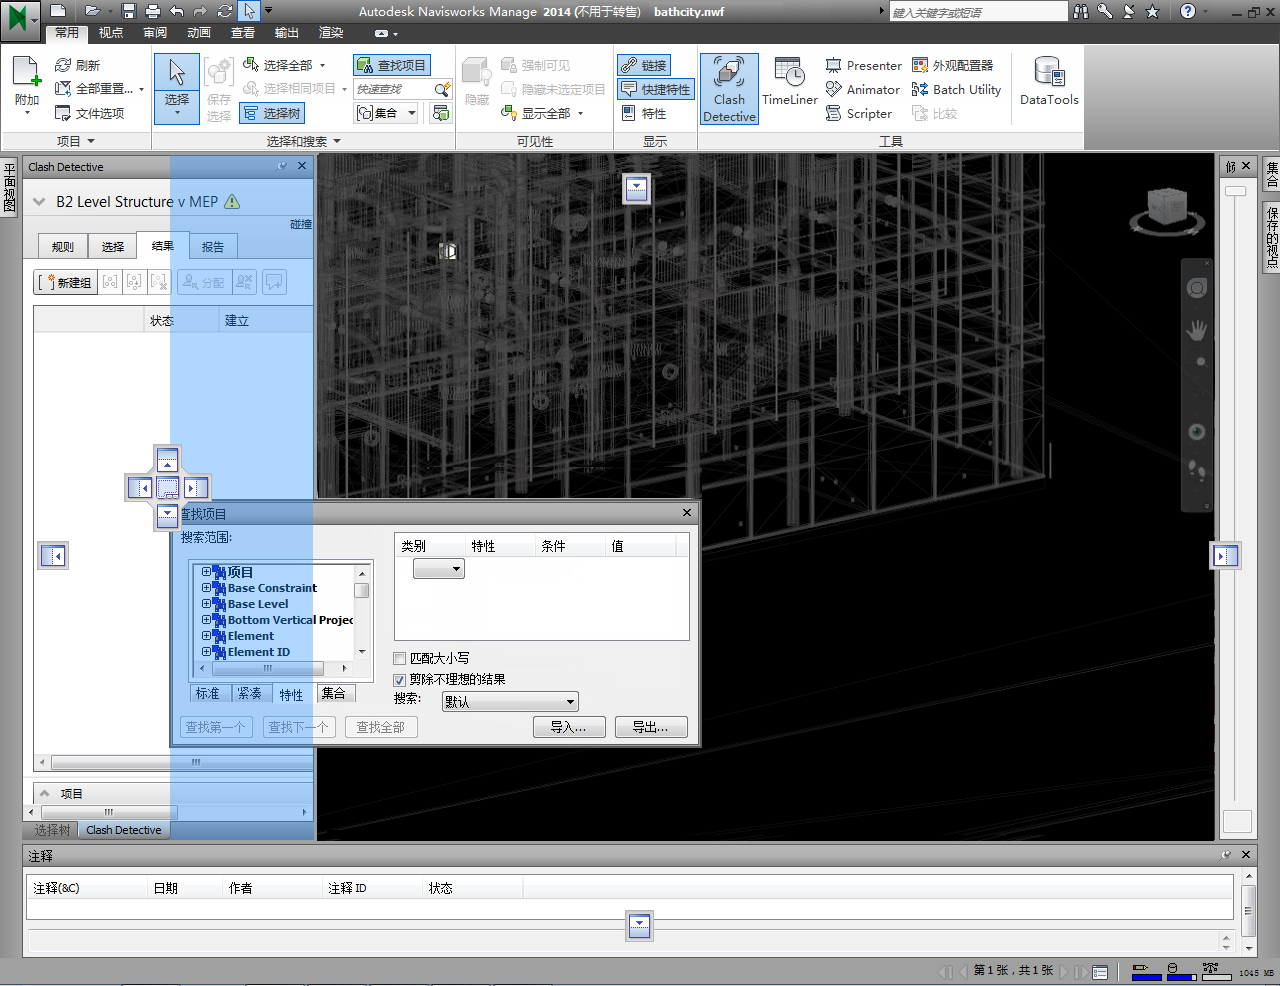The height and width of the screenshot is (986, 1280).
Task: Click the print icon in quick access toolbar
Action: (153, 11)
